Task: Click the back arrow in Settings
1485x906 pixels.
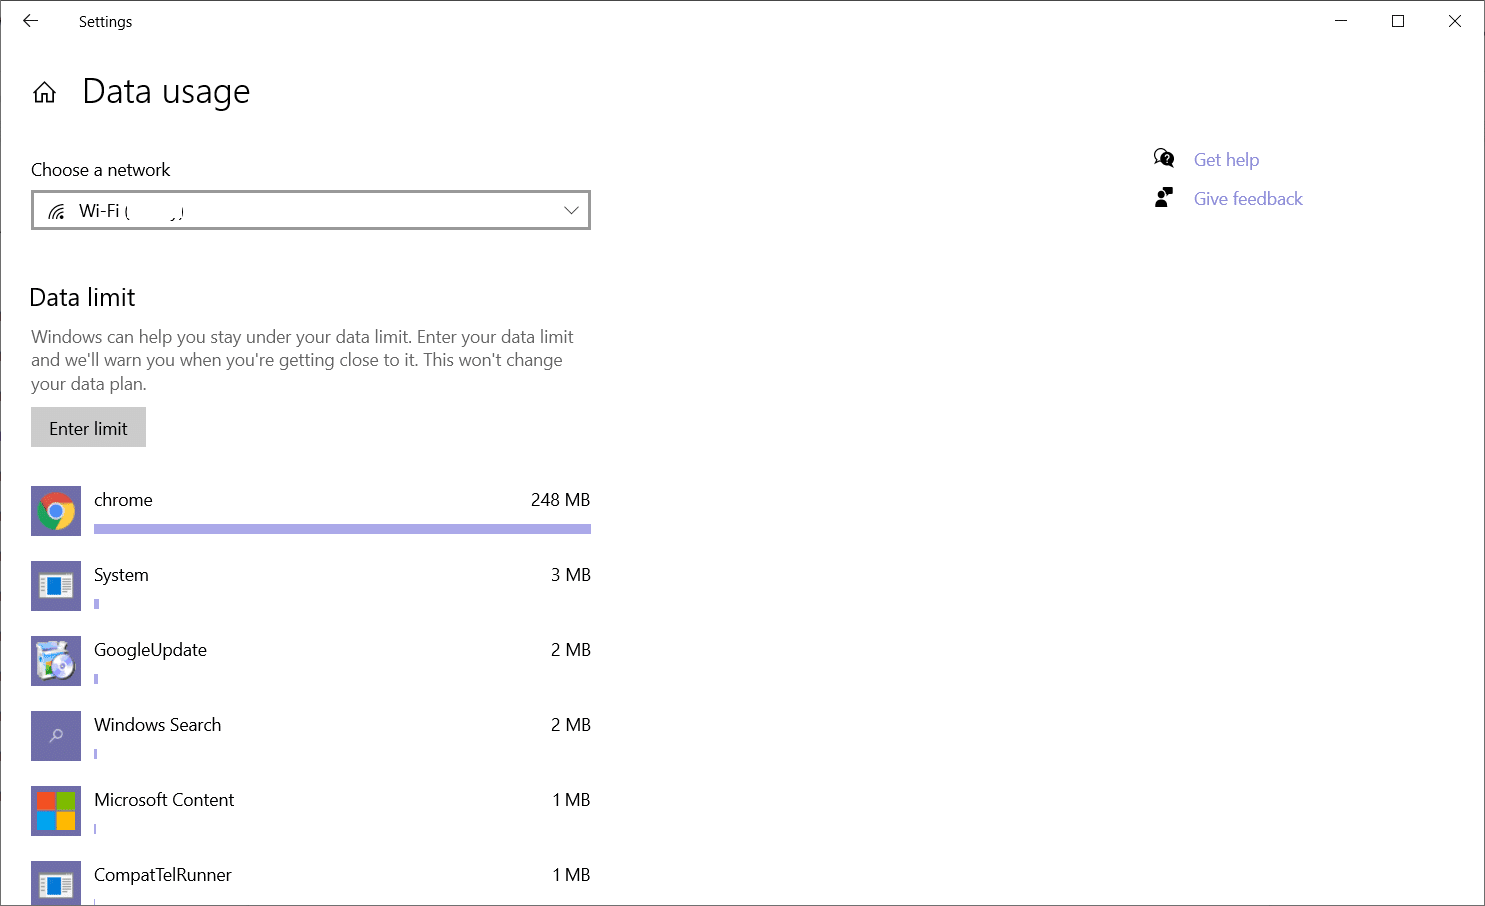Action: pos(29,21)
